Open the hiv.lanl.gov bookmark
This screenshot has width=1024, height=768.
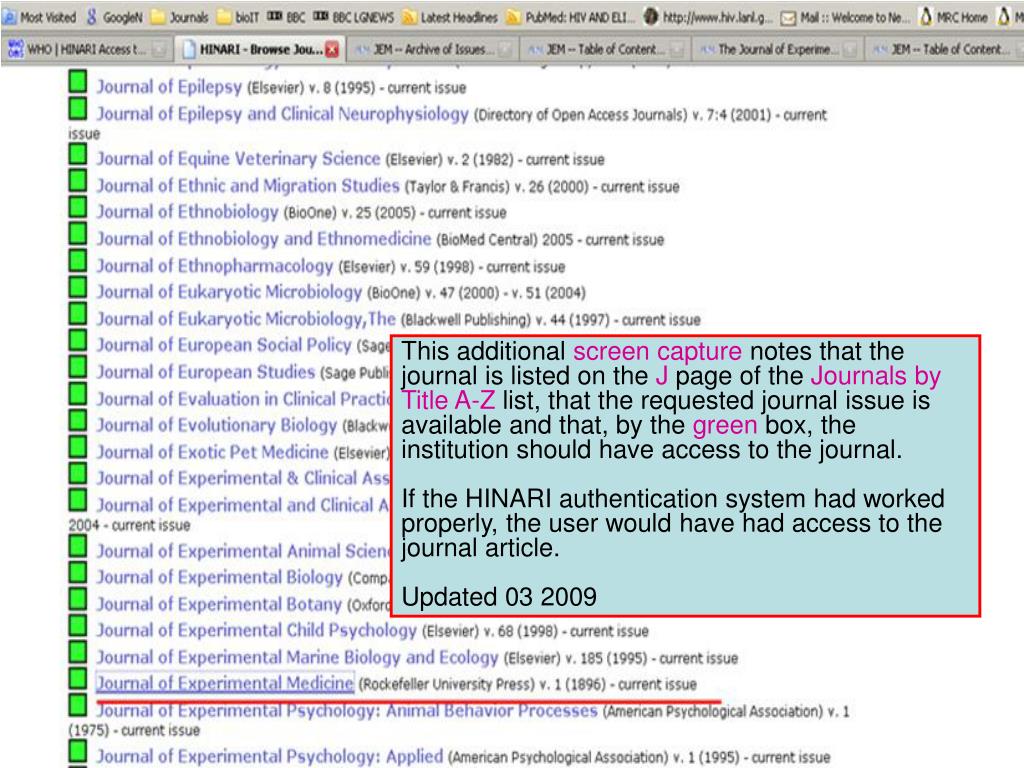tap(709, 17)
